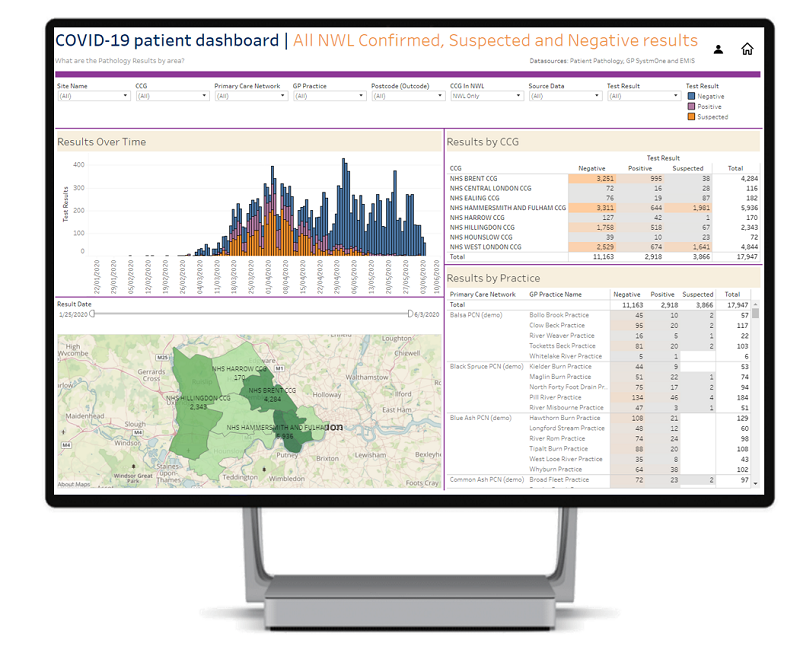Click Longford Stream Practice row
Viewport: 800px width, 656px height.
click(639, 428)
